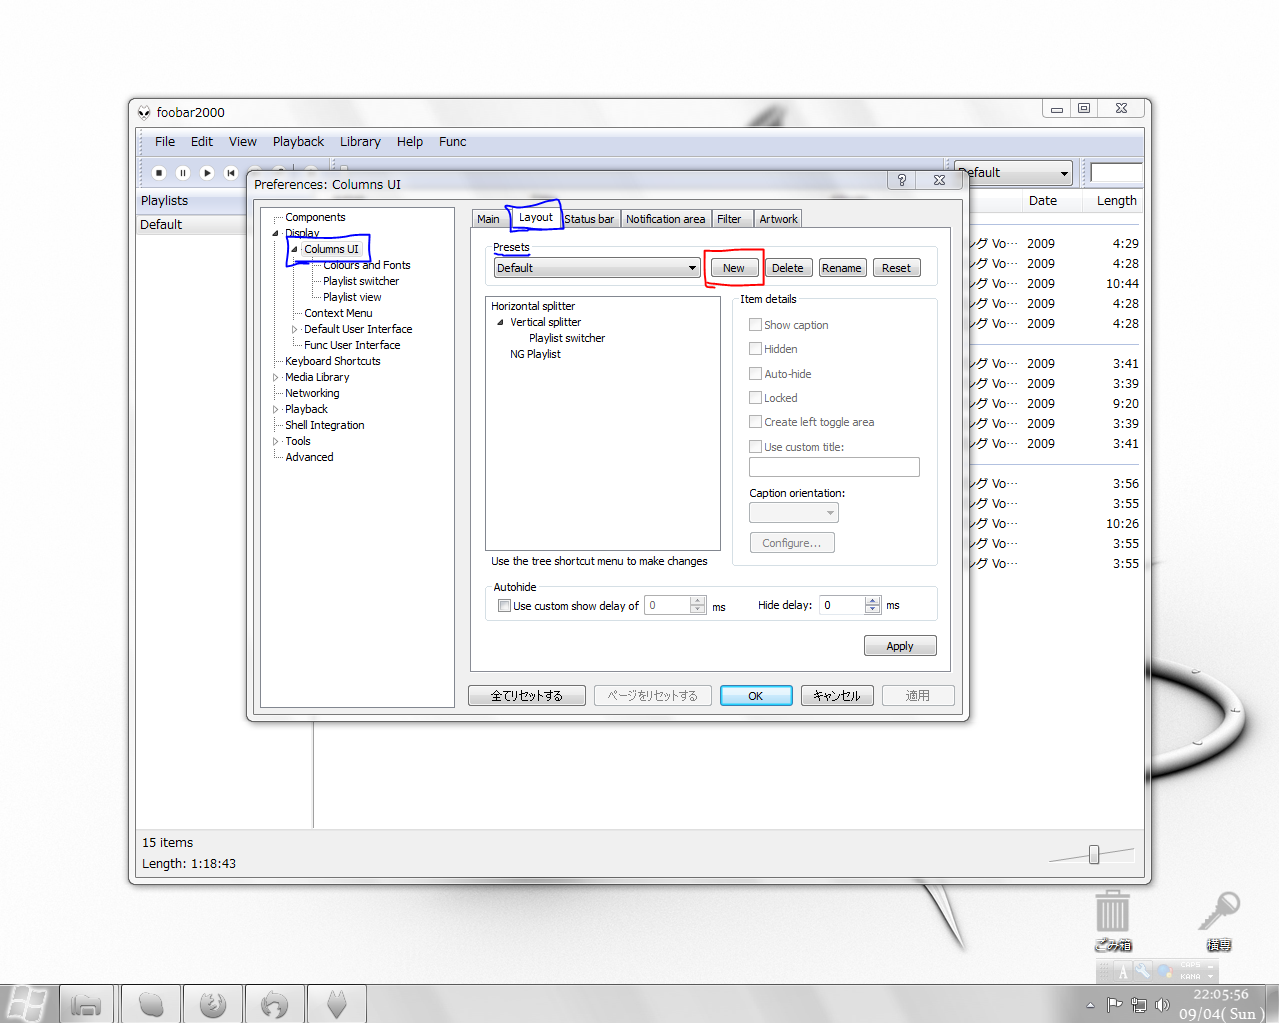The image size is (1279, 1023).
Task: Toggle the Hidden checkbox
Action: click(756, 349)
